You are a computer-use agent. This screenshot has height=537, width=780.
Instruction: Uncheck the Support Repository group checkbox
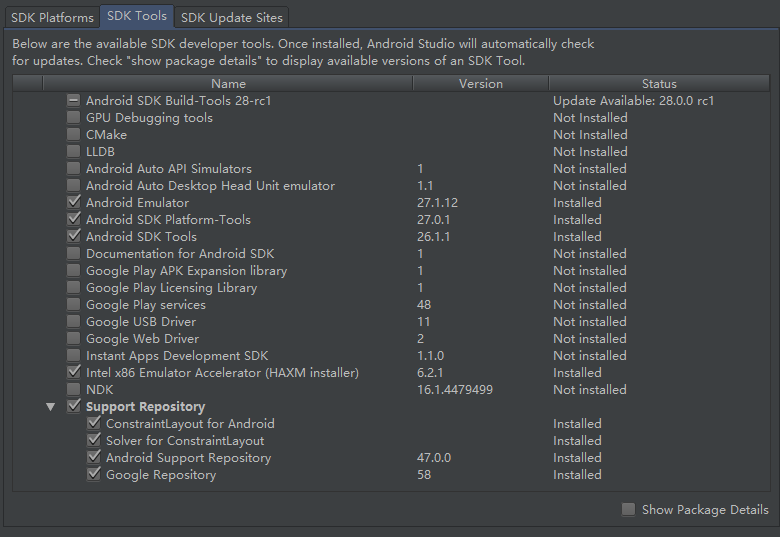pos(74,406)
